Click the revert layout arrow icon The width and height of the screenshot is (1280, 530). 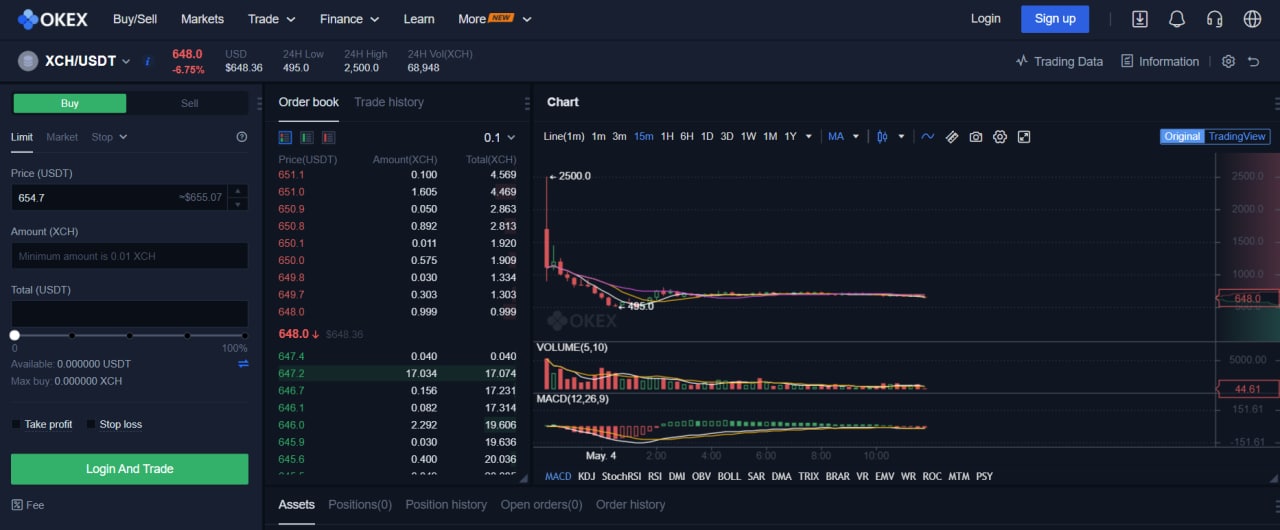1254,61
